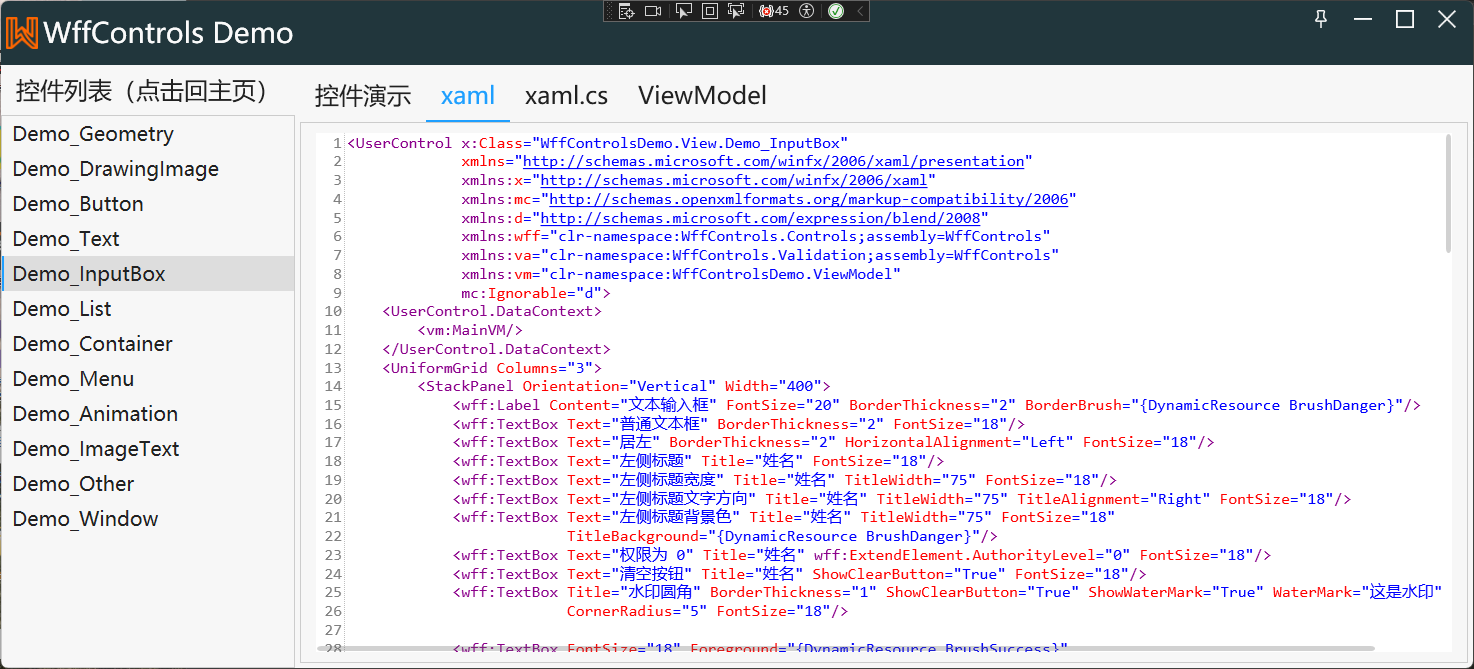Enable Track Focused Element icon
The height and width of the screenshot is (669, 1474).
click(x=737, y=11)
